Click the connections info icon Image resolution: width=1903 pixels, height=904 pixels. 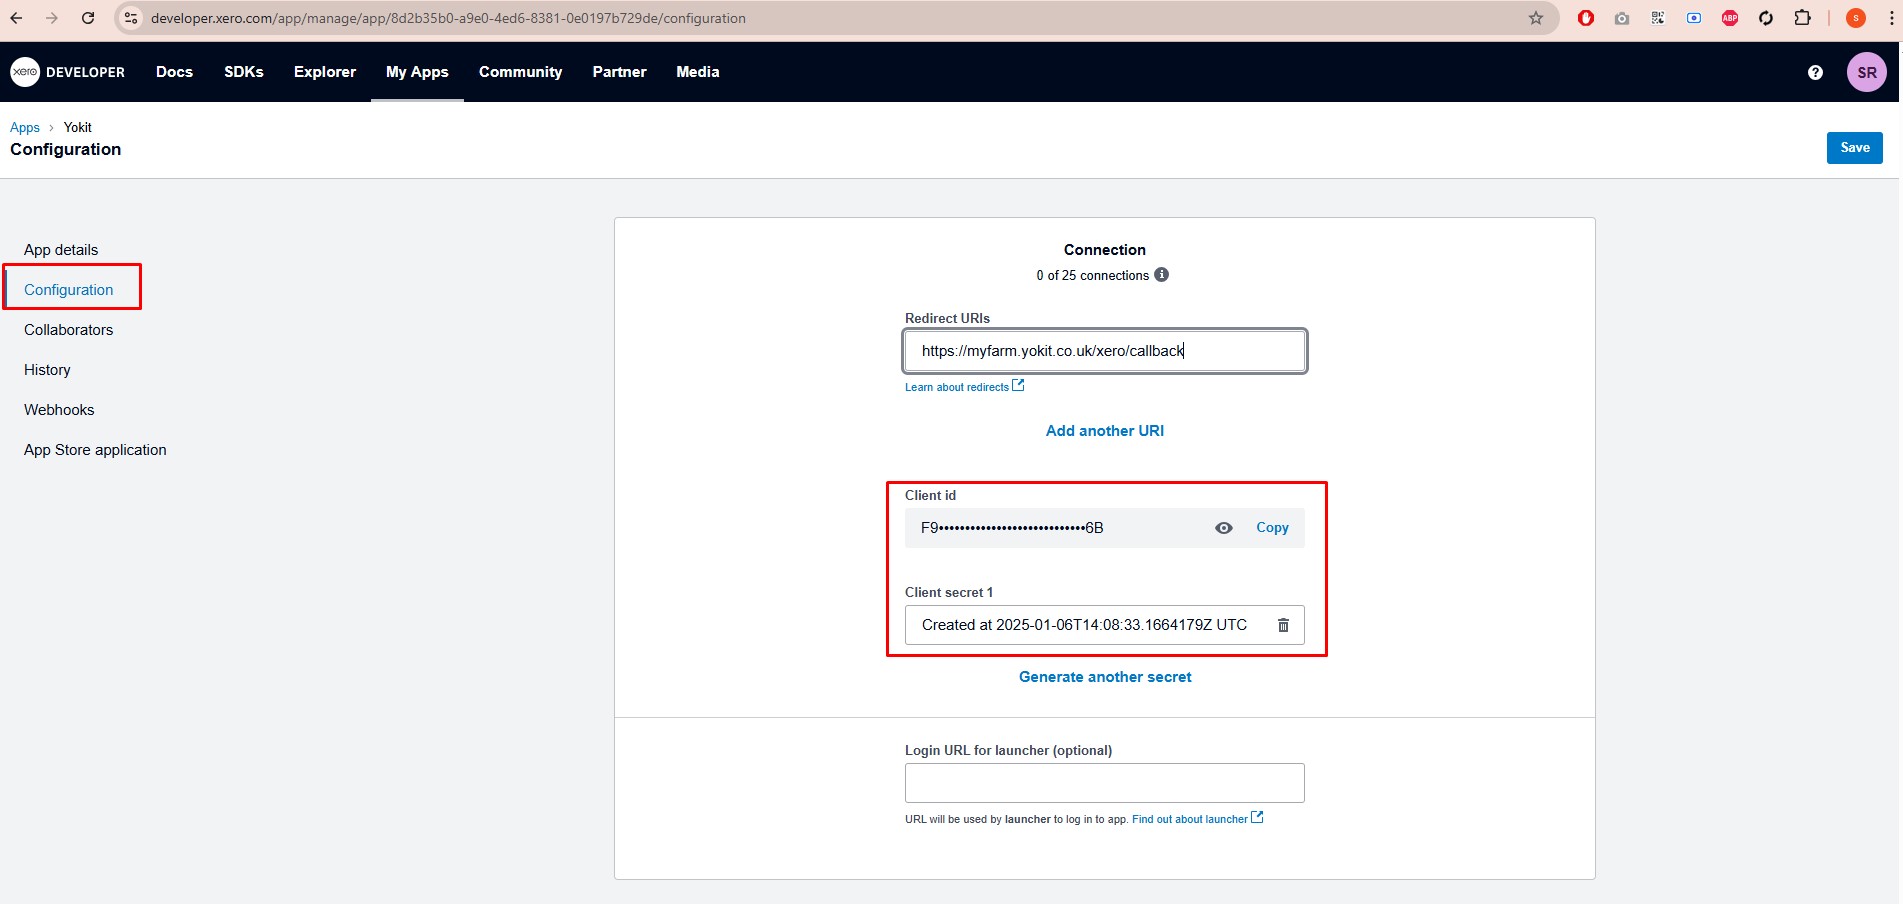click(1161, 275)
